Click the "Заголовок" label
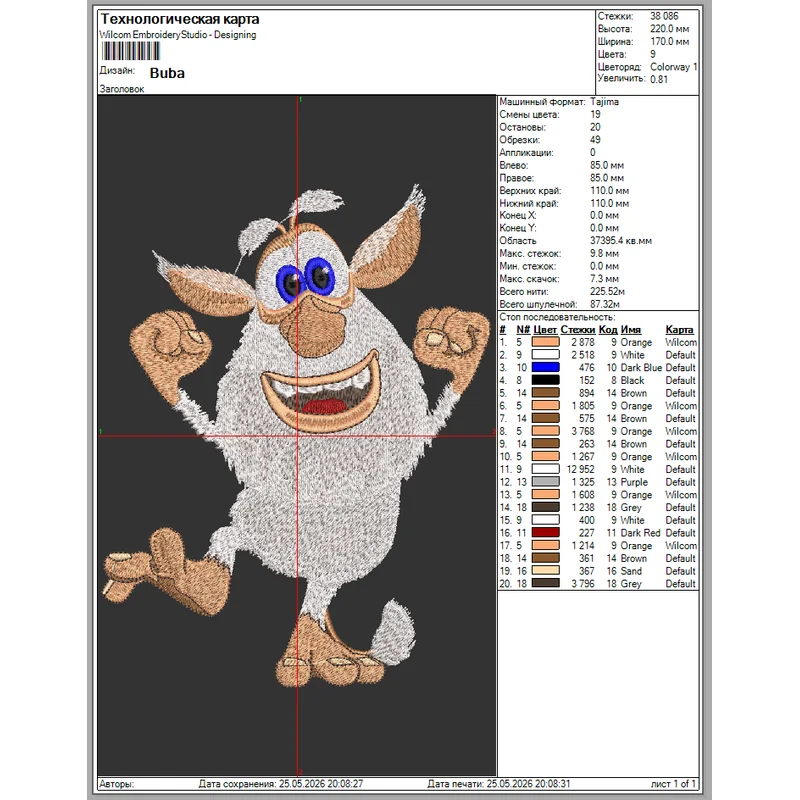Screen dimensions: 800x800 (122, 89)
